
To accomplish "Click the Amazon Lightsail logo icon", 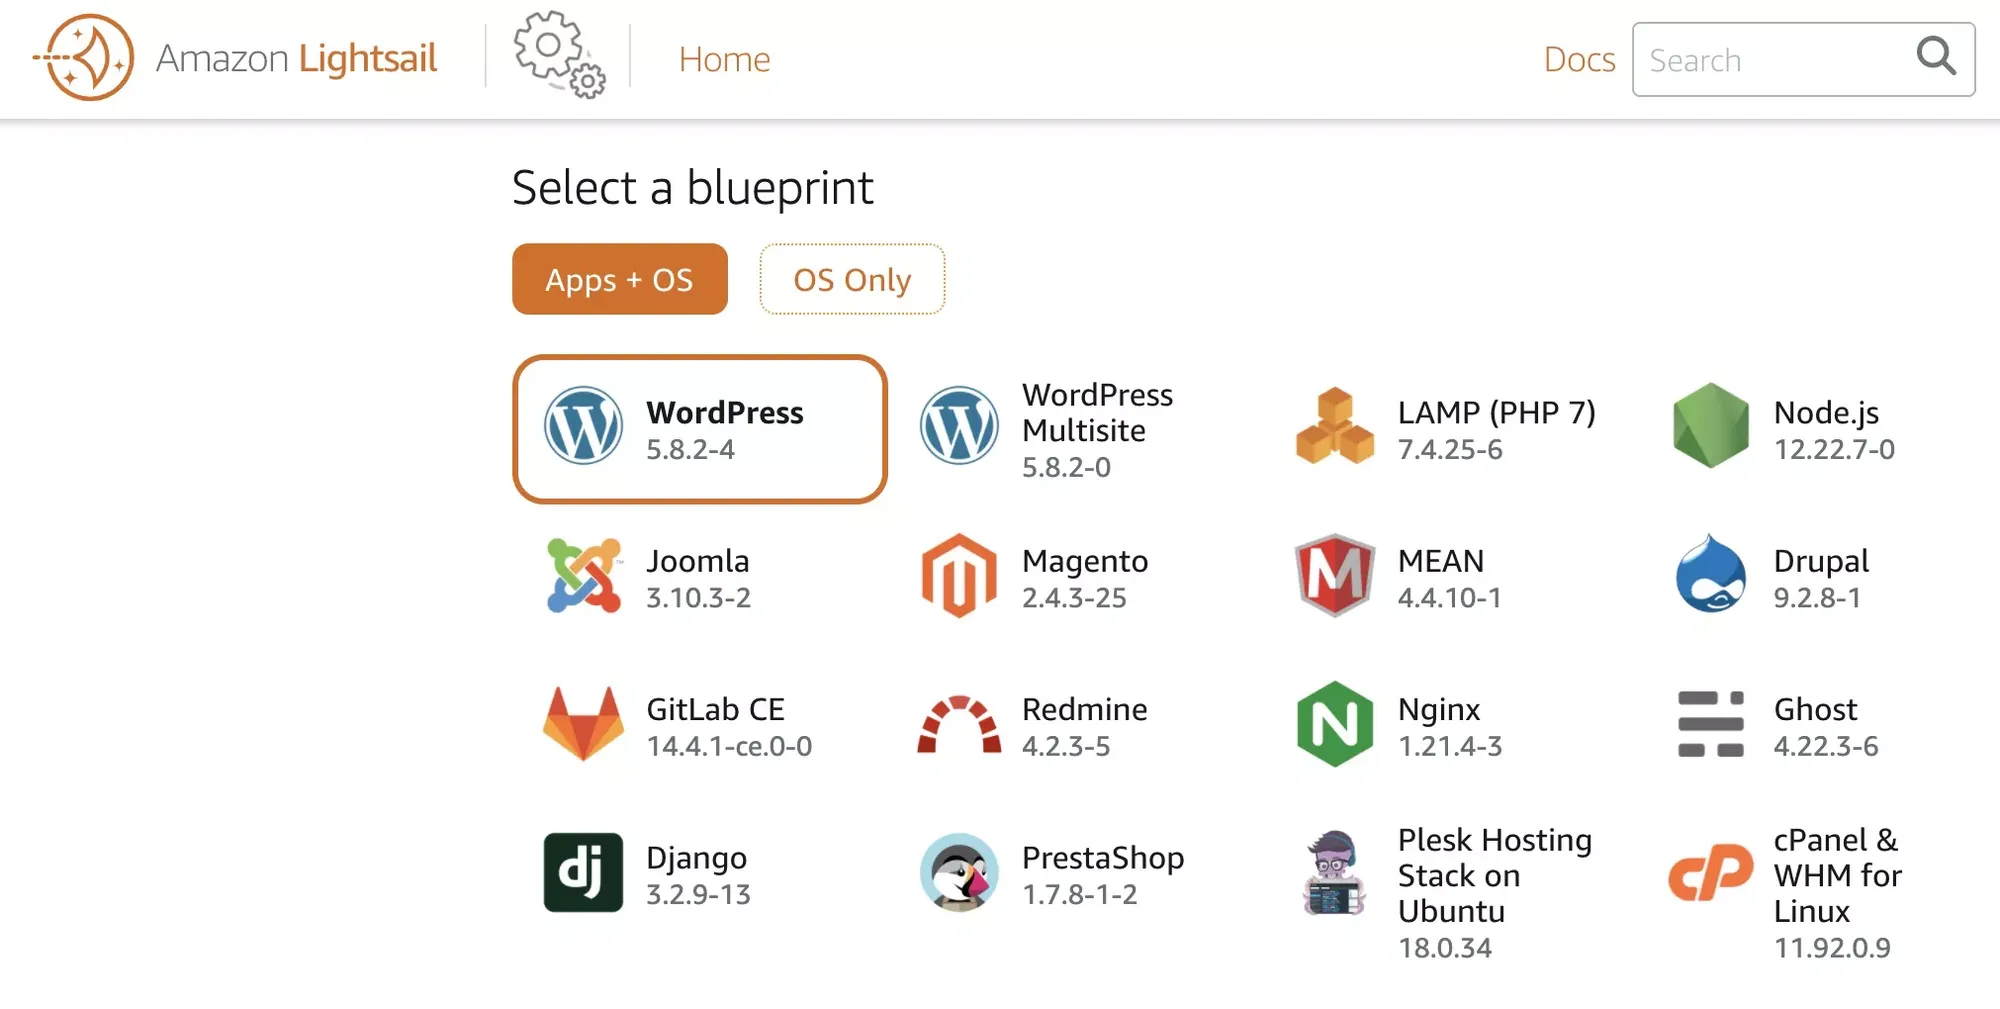I will coord(84,57).
